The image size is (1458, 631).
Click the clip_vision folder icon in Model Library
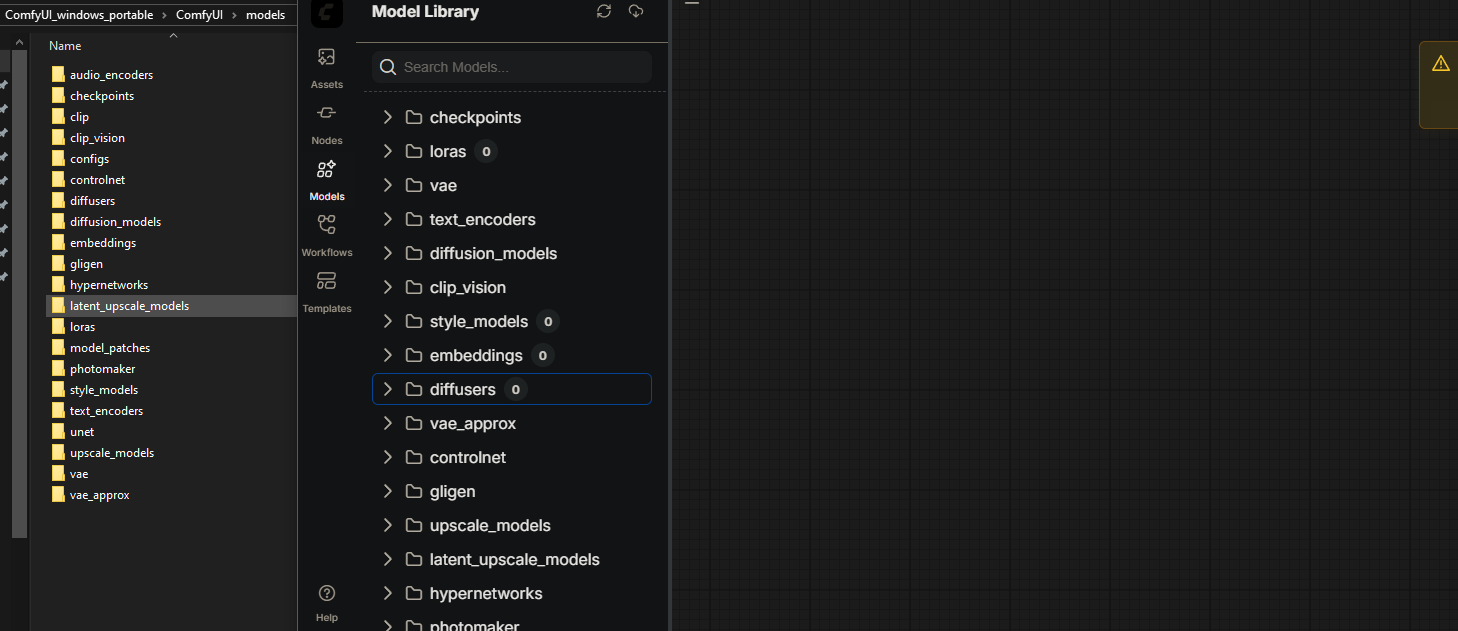coord(414,287)
